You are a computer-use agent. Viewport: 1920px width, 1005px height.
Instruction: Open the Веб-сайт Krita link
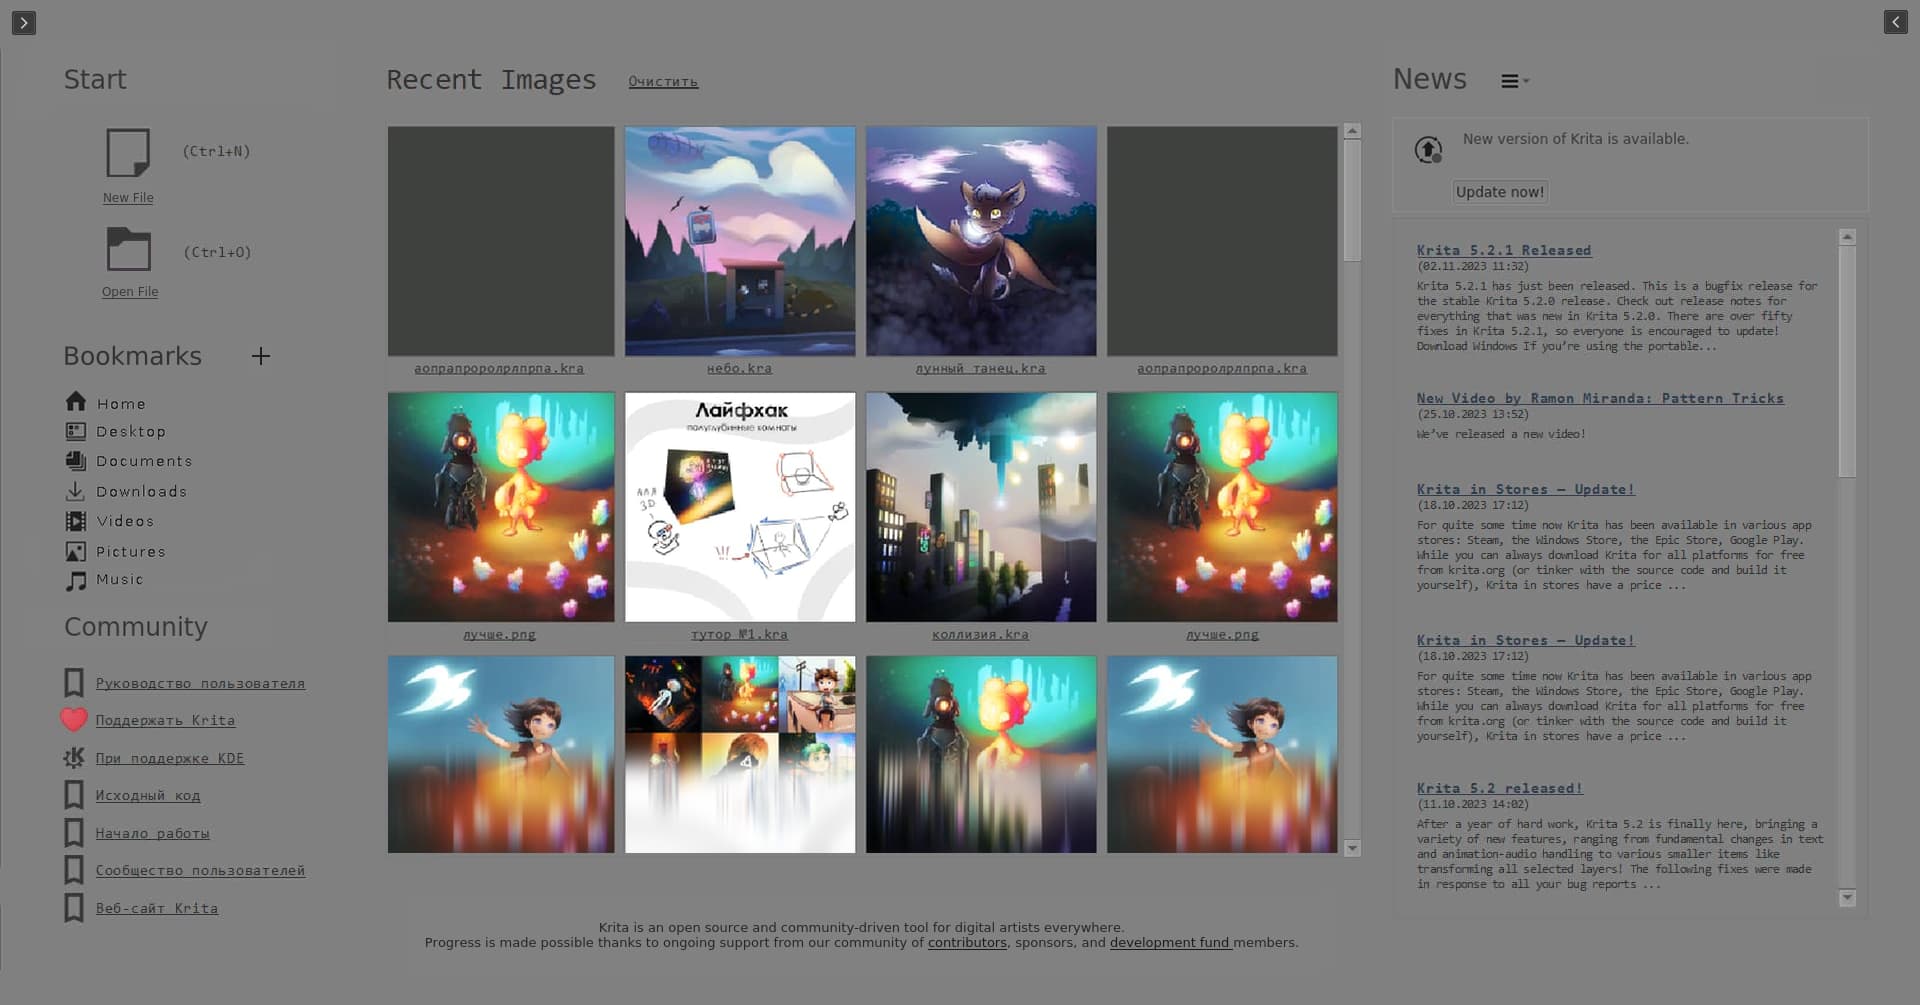click(157, 909)
